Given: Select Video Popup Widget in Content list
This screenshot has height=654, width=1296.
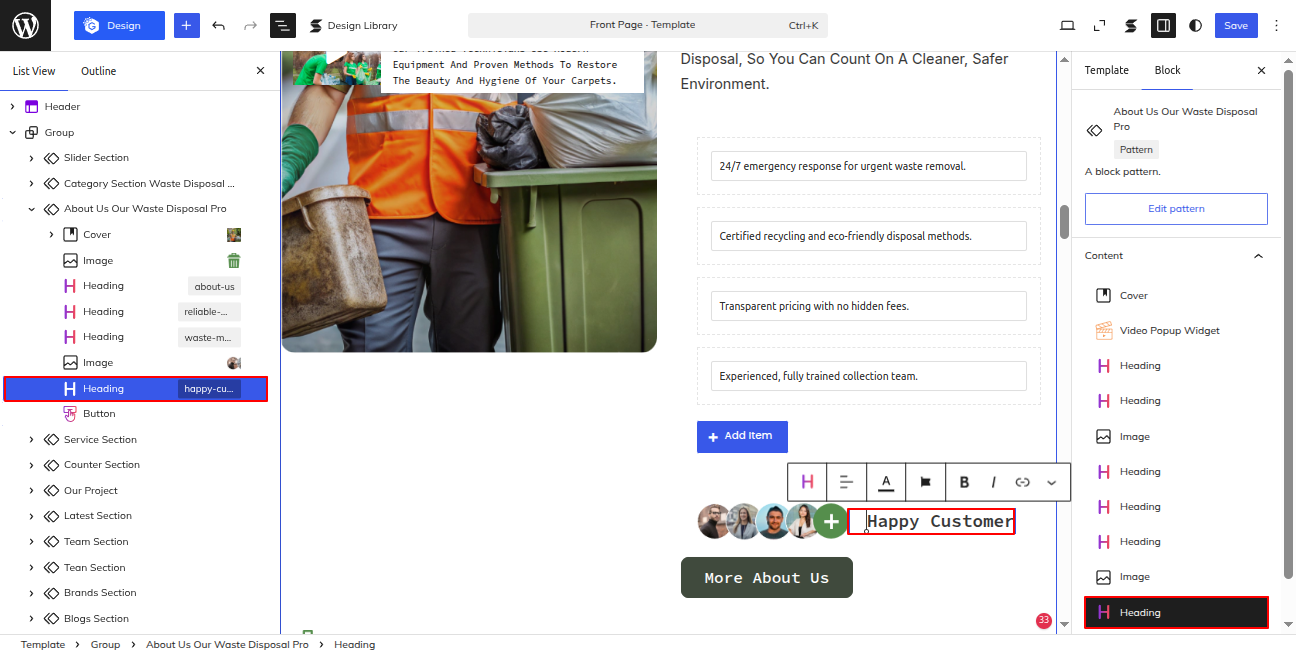Looking at the screenshot, I should pos(1176,331).
